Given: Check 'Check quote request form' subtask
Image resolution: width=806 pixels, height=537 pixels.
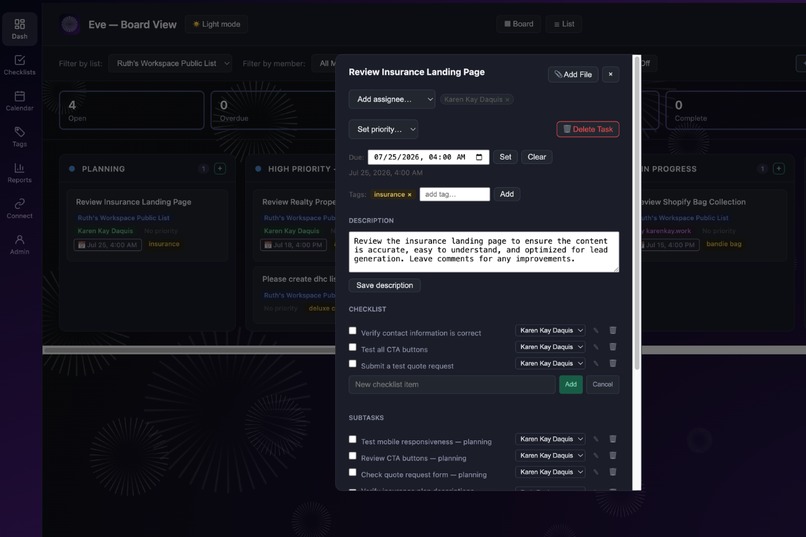Looking at the screenshot, I should pos(353,472).
